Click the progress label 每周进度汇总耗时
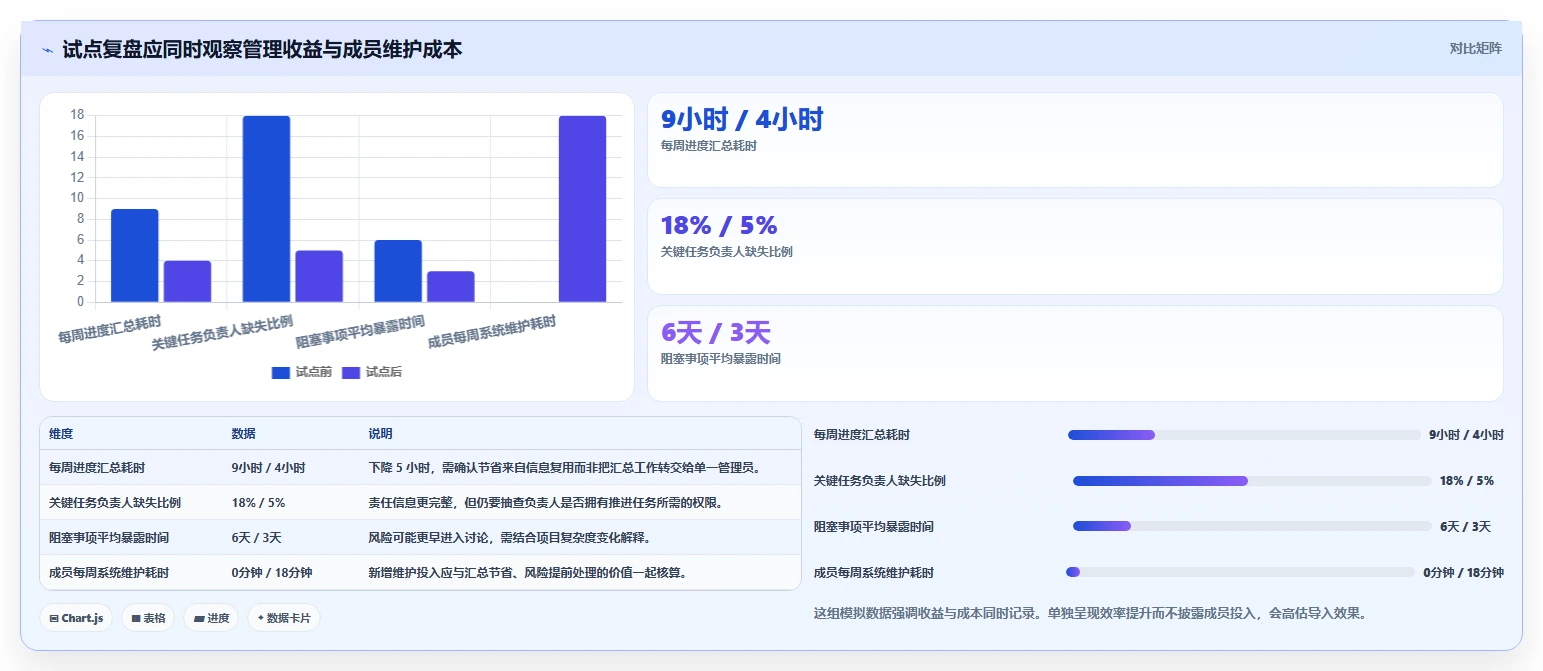 (x=862, y=435)
